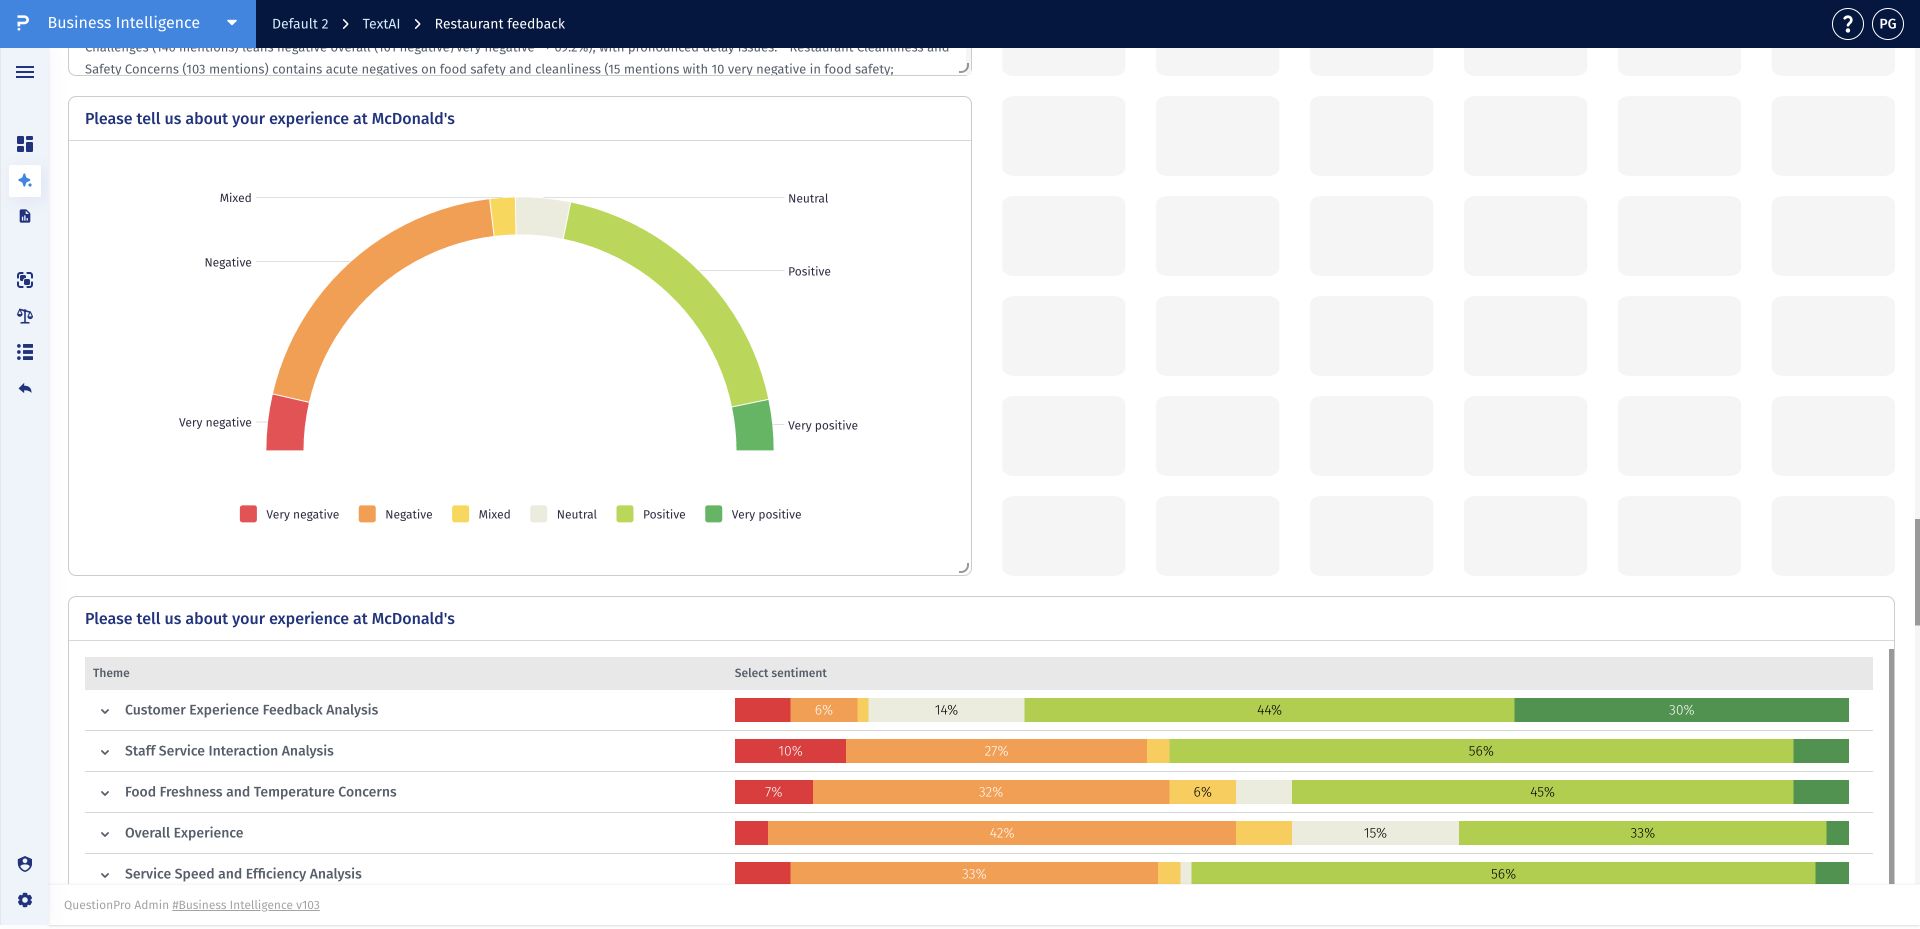Toggle the Mixed legend item

[x=481, y=514]
